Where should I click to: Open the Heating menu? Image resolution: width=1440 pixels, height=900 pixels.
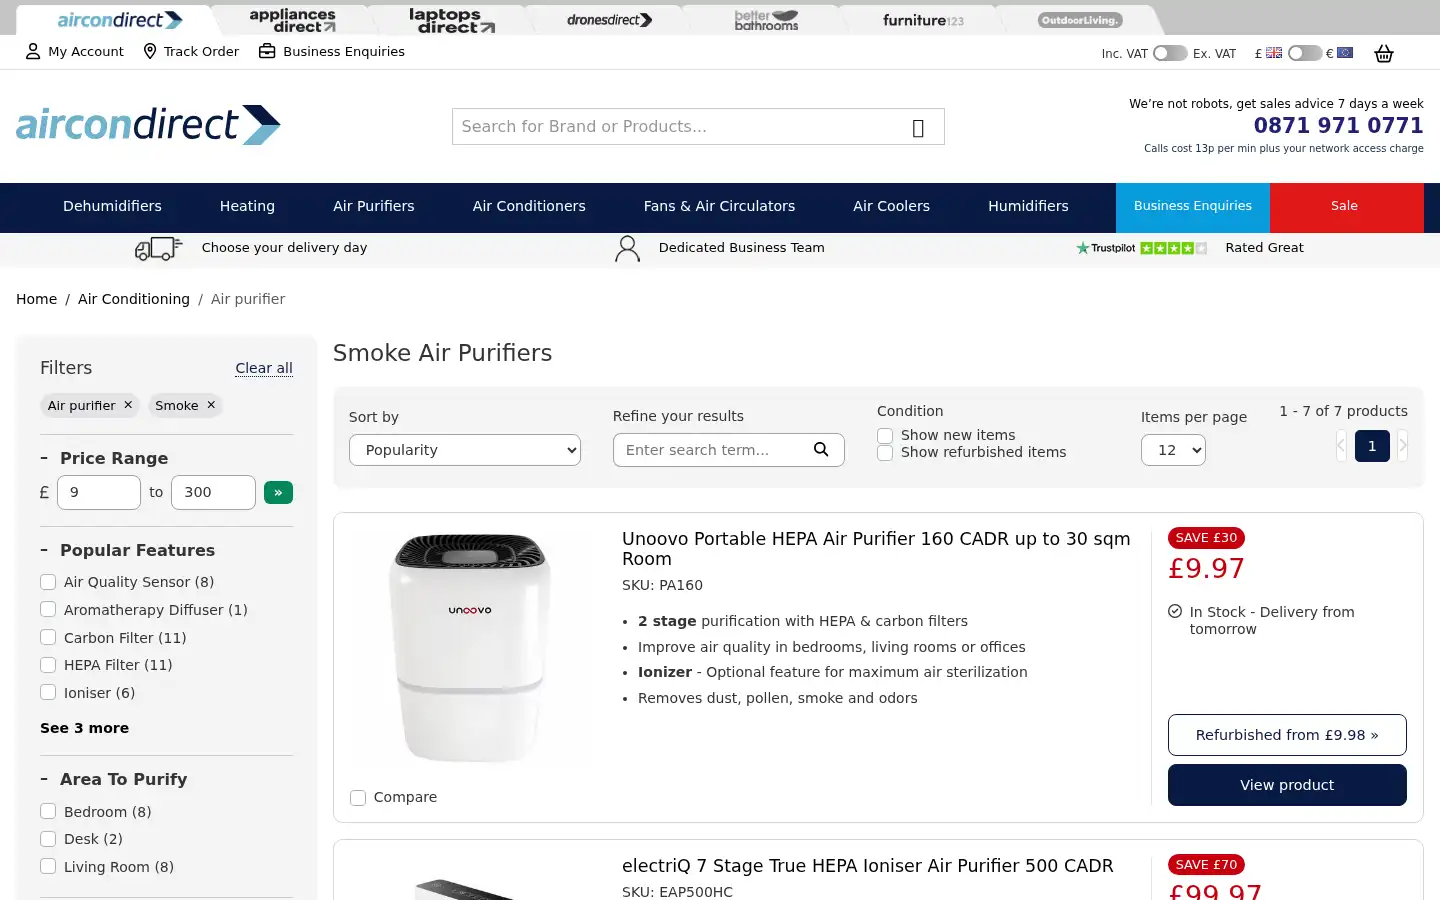[x=247, y=206]
